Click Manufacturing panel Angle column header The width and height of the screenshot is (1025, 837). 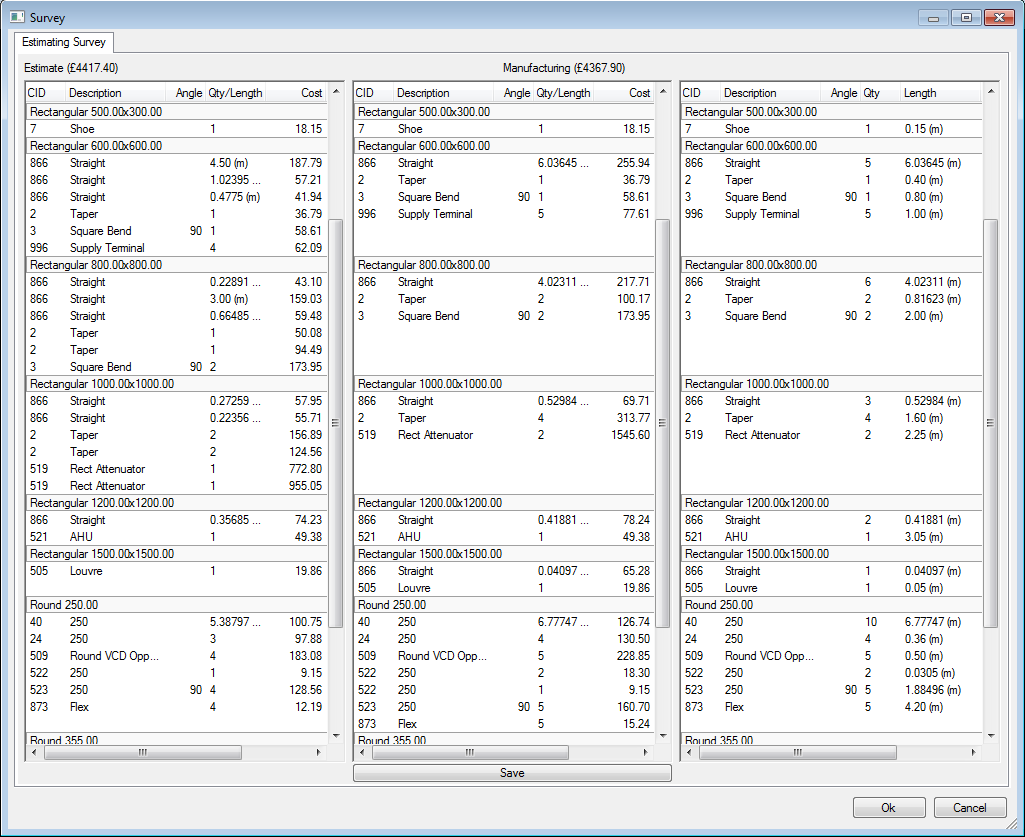[513, 93]
